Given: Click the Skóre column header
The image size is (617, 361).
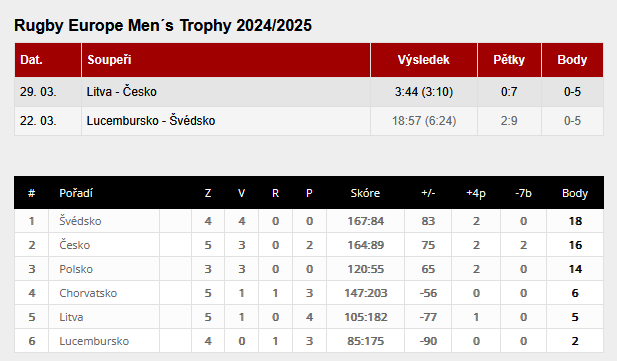Looking at the screenshot, I should (x=365, y=193).
